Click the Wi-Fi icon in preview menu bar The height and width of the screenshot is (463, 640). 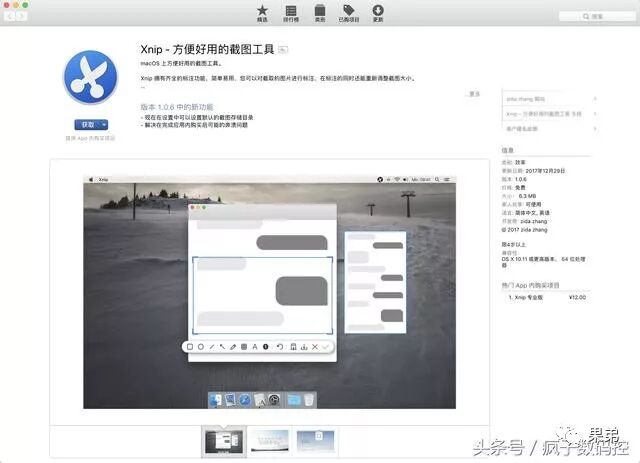[397, 179]
